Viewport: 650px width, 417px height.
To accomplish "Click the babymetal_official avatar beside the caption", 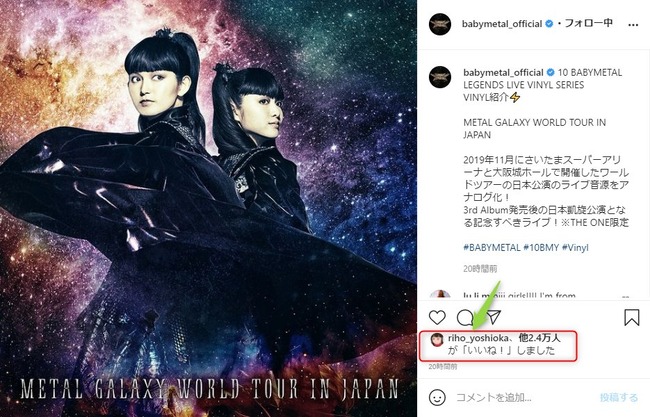I will click(x=440, y=77).
